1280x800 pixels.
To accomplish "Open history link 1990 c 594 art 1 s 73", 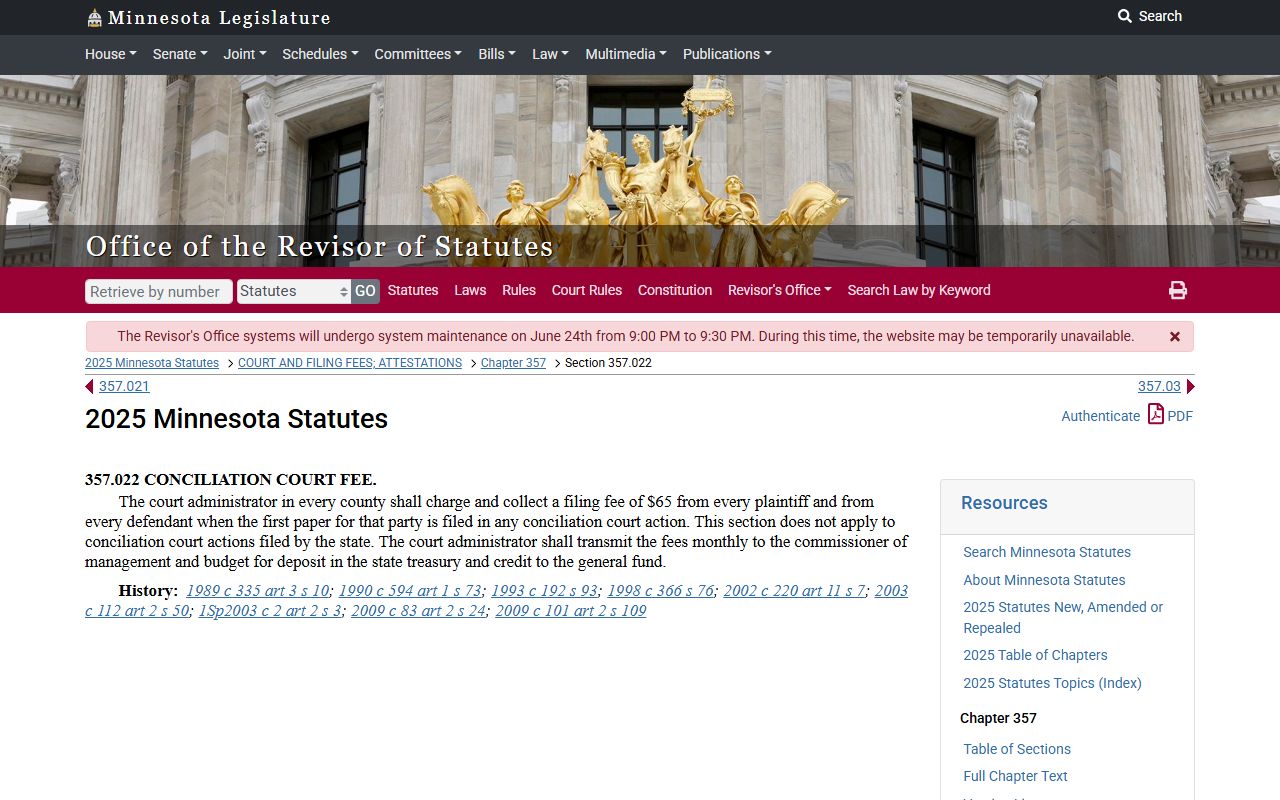I will point(410,591).
